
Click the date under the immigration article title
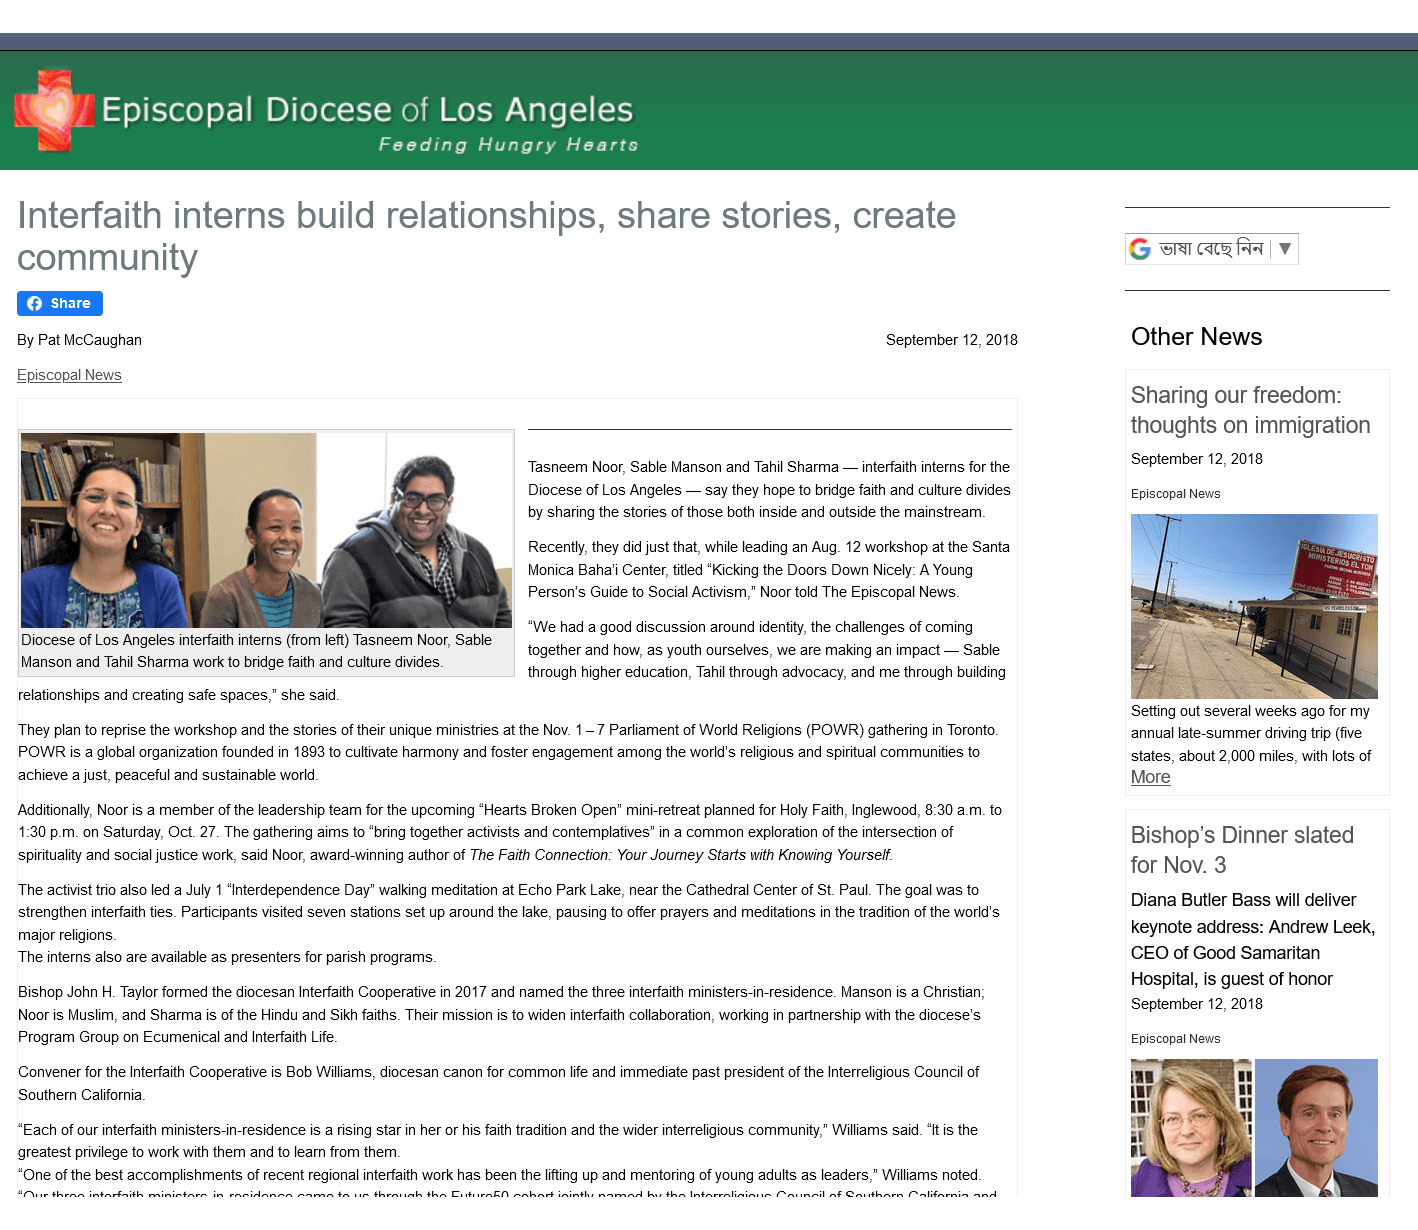[1196, 459]
